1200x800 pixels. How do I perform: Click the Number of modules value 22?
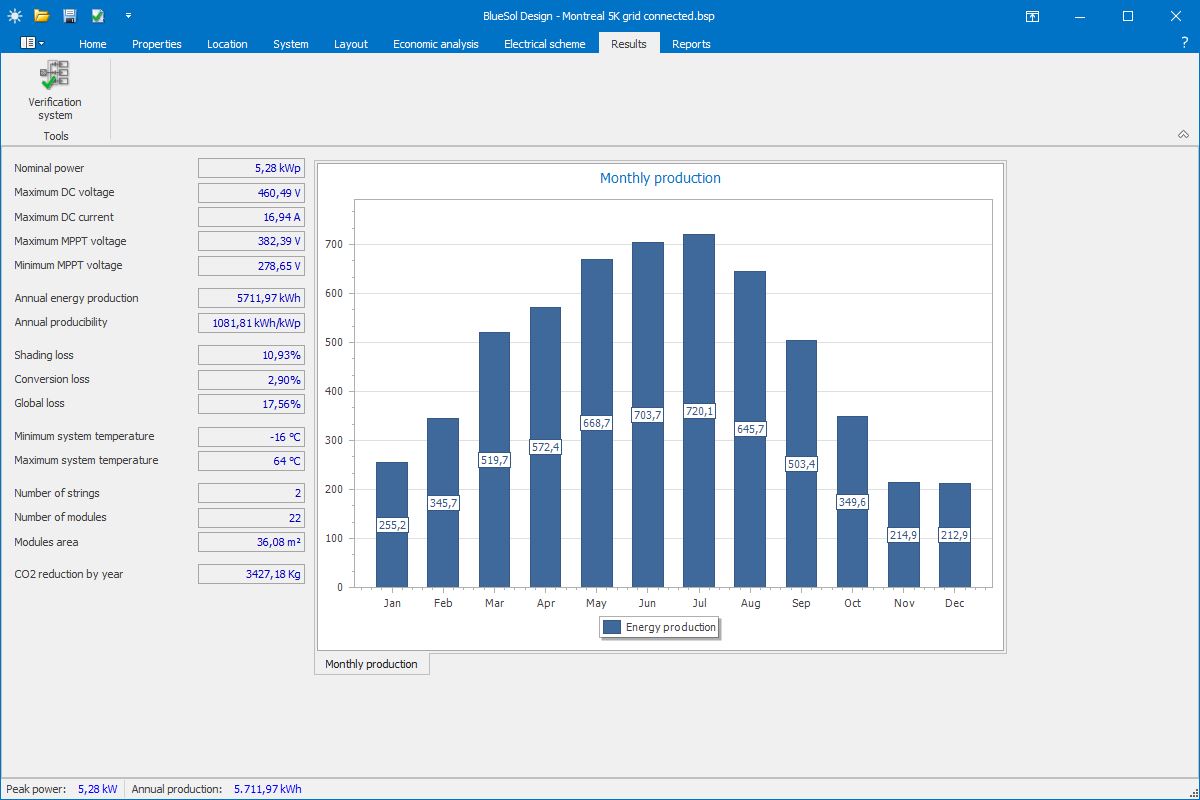251,517
